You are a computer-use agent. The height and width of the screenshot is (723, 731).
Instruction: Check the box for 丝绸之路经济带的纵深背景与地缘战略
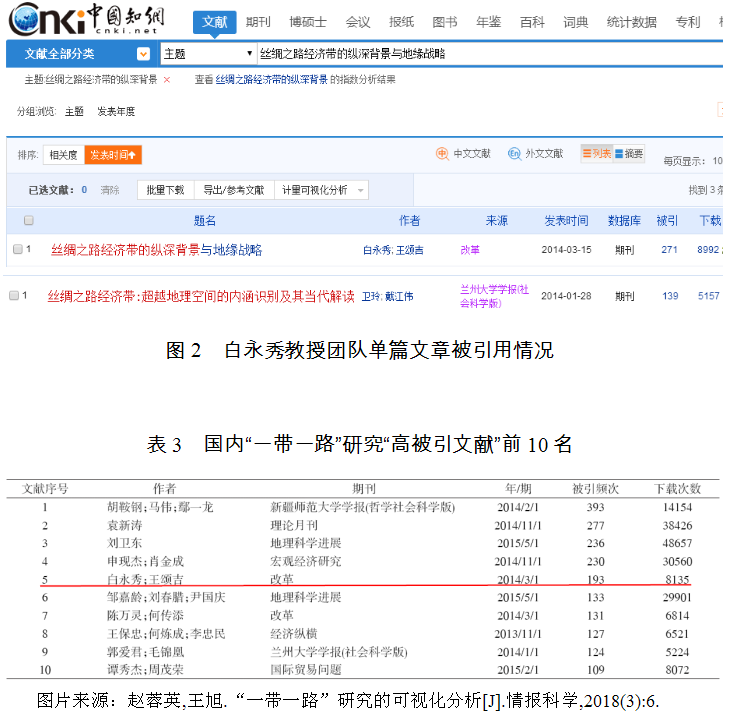click(x=17, y=249)
